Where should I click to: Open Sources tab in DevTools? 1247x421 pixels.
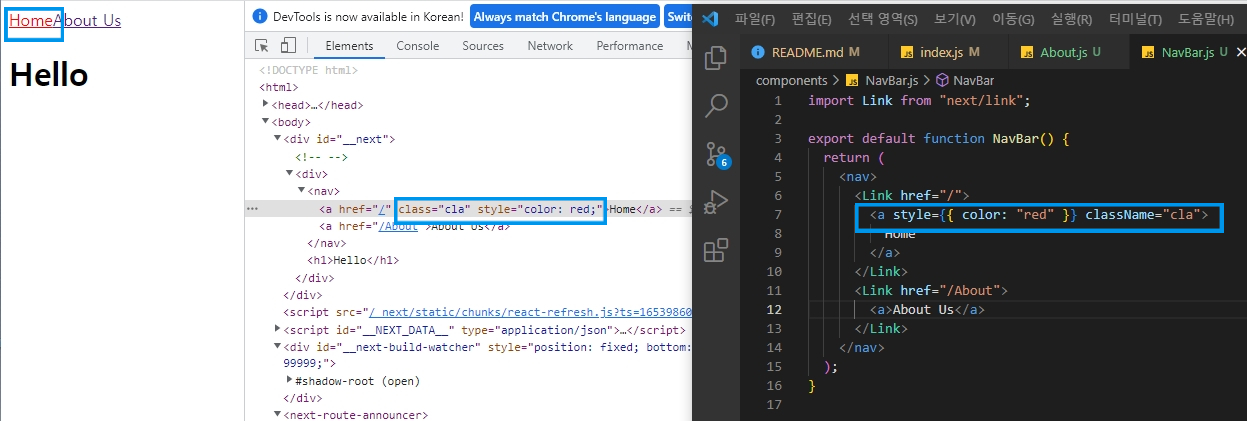pos(483,46)
